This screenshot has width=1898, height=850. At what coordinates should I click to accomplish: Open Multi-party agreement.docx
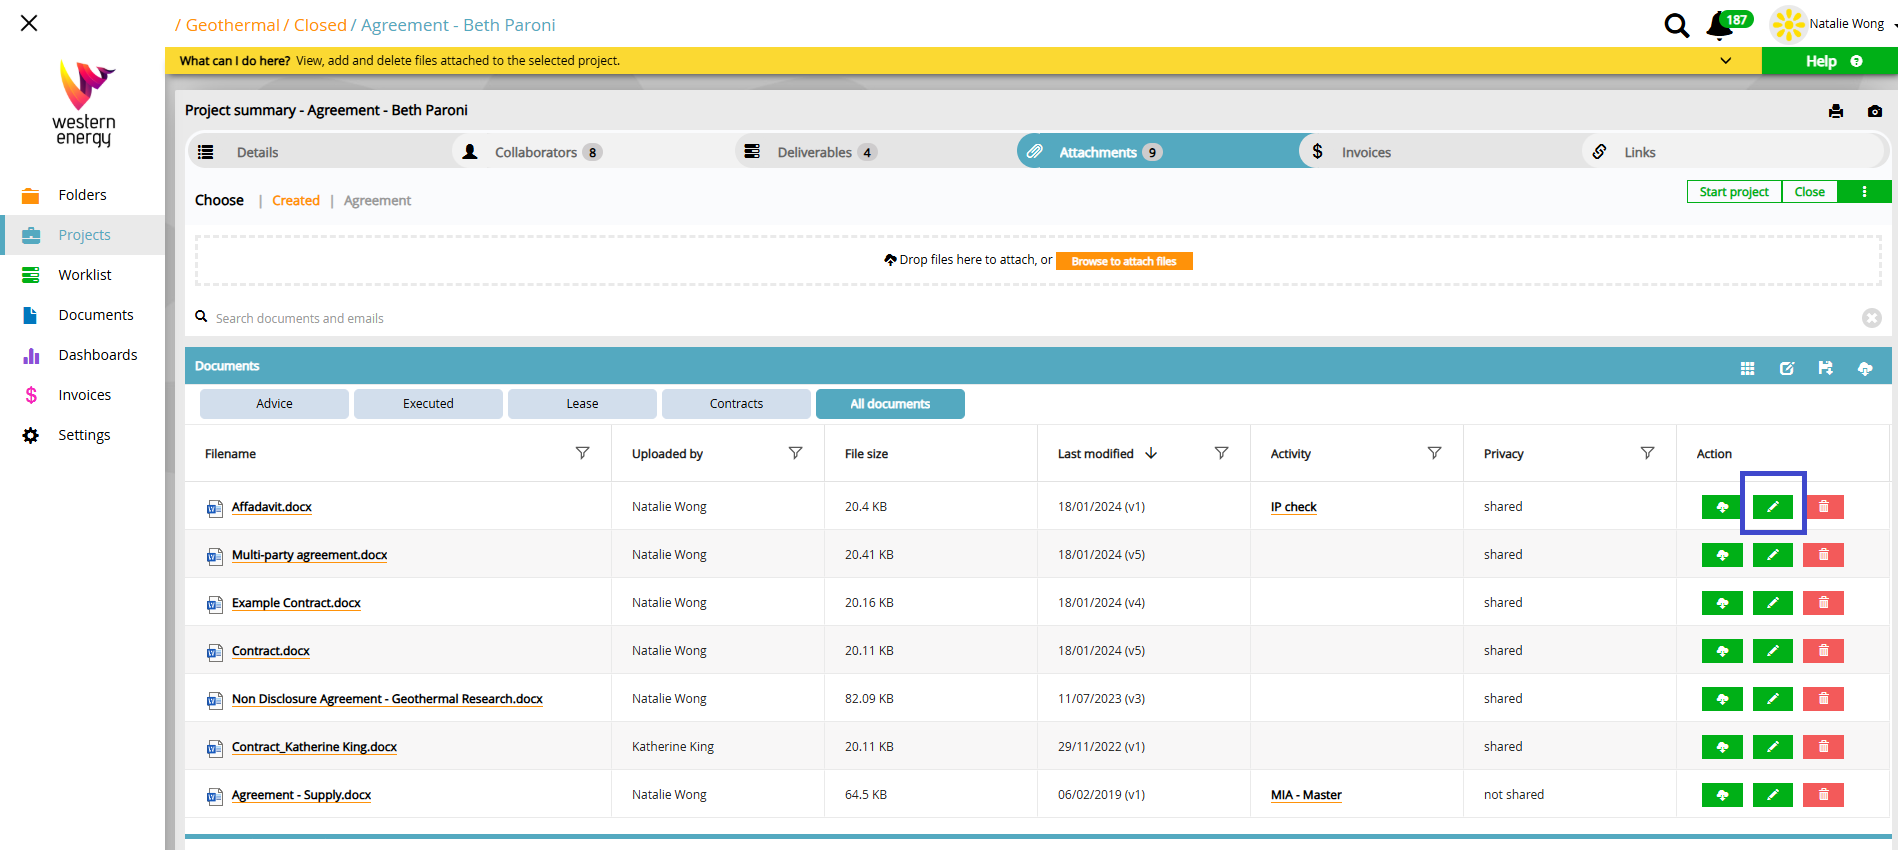309,555
